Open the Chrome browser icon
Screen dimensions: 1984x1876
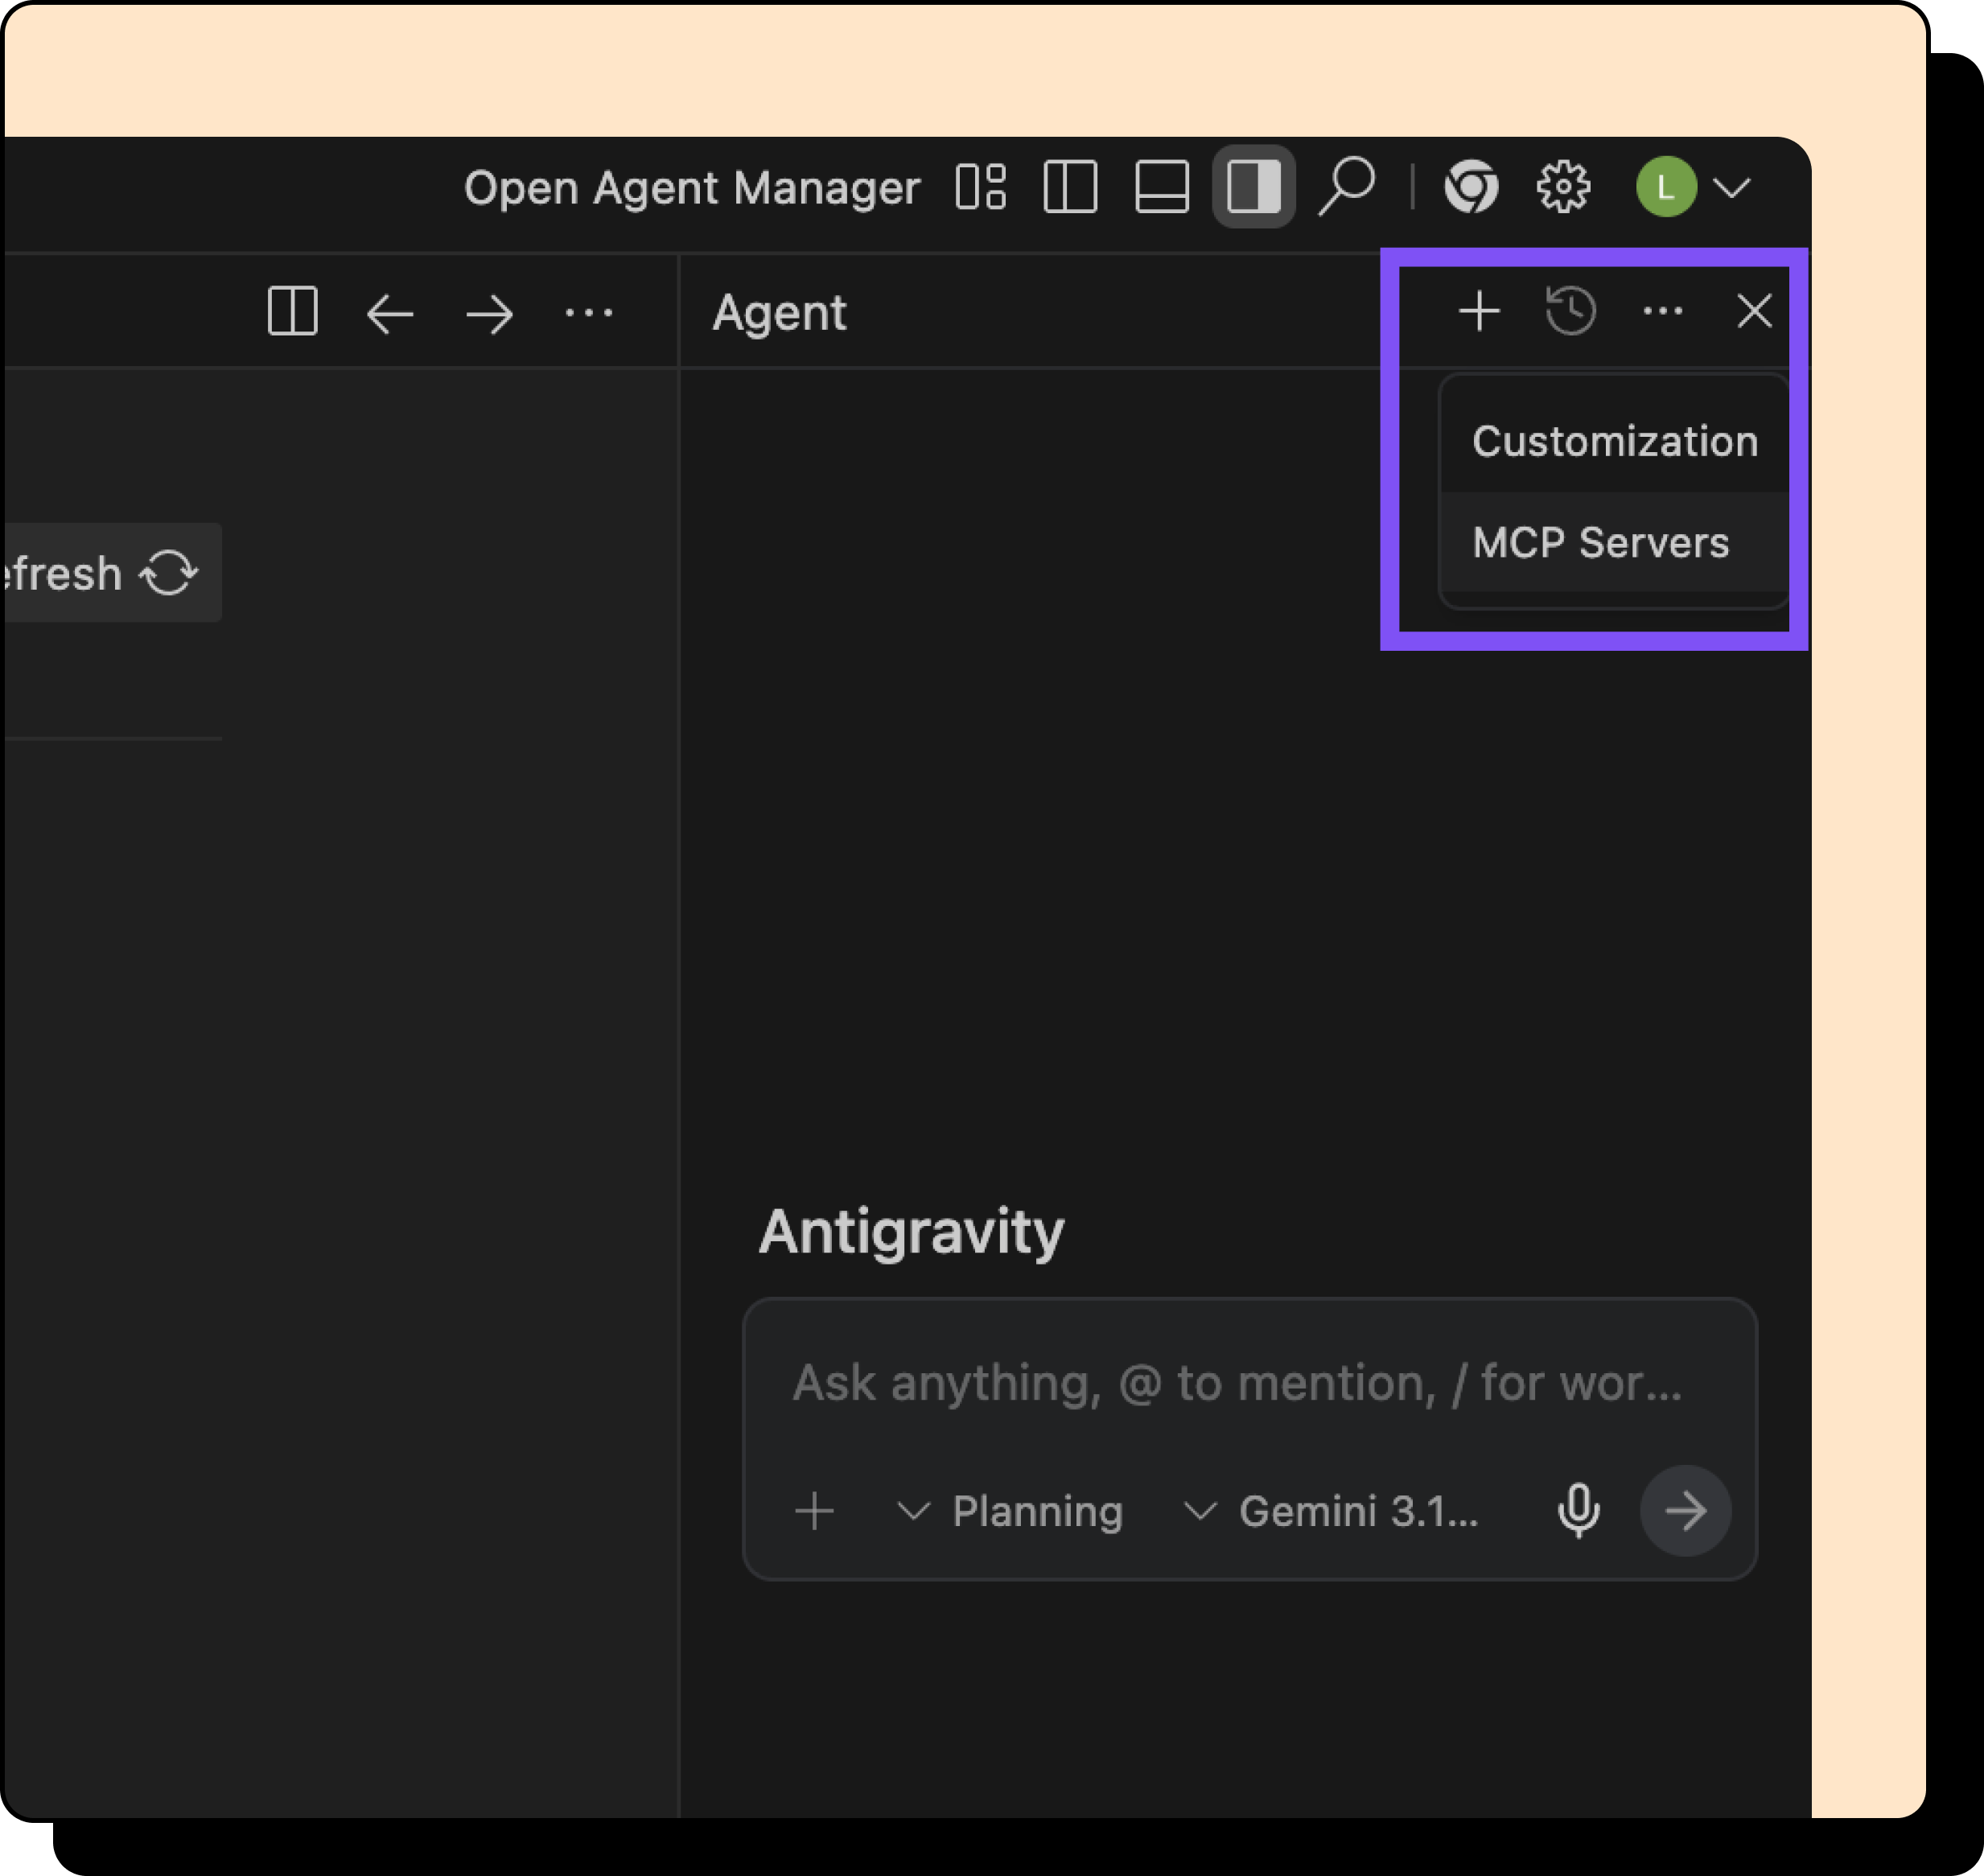tap(1471, 187)
